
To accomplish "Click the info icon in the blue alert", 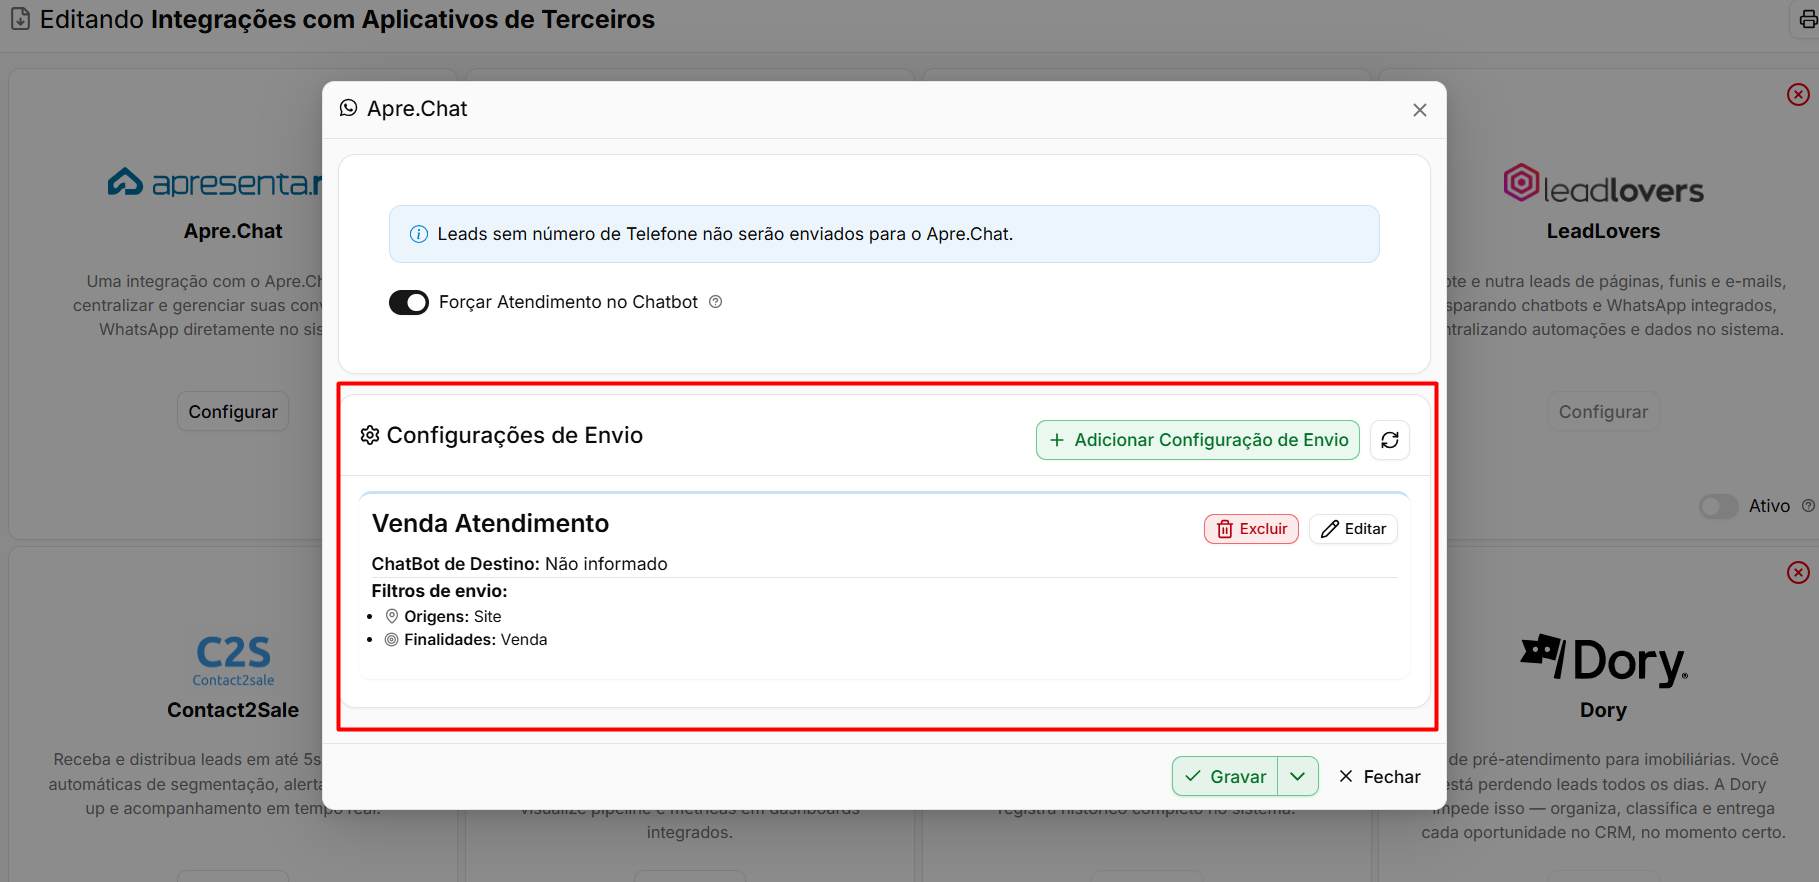I will click(x=419, y=234).
